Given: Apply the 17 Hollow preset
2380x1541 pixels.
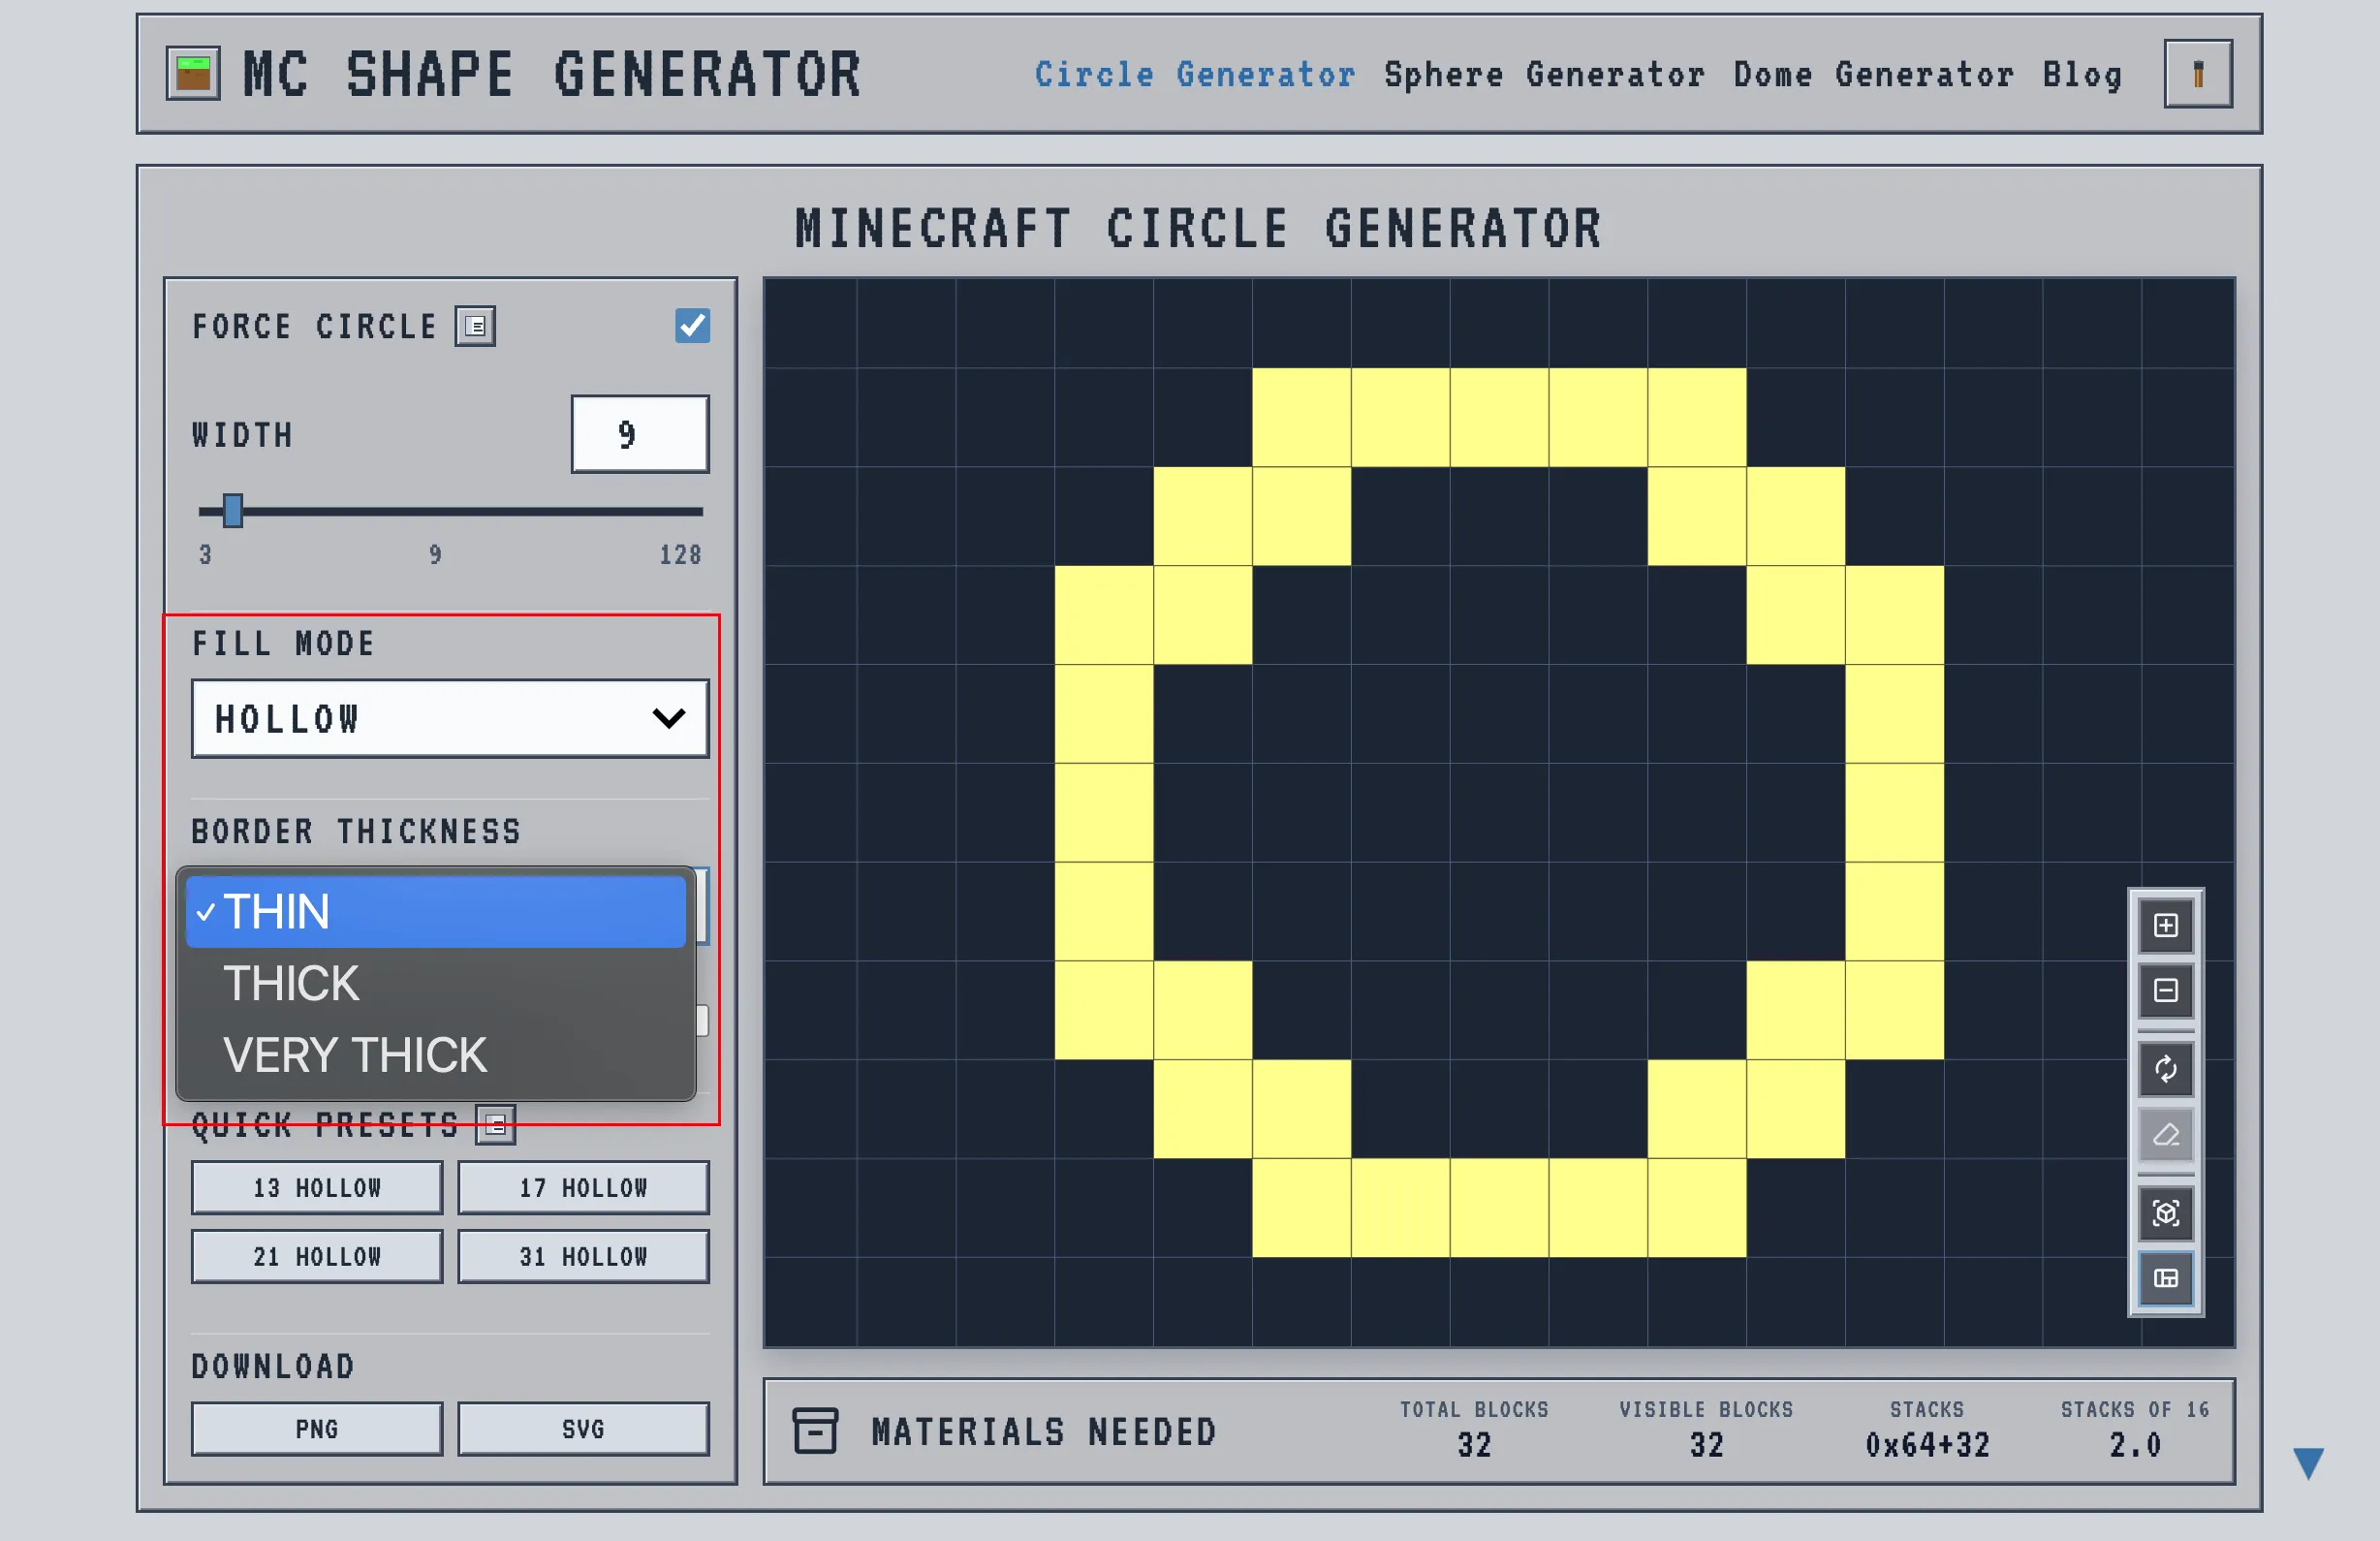Looking at the screenshot, I should click(583, 1187).
